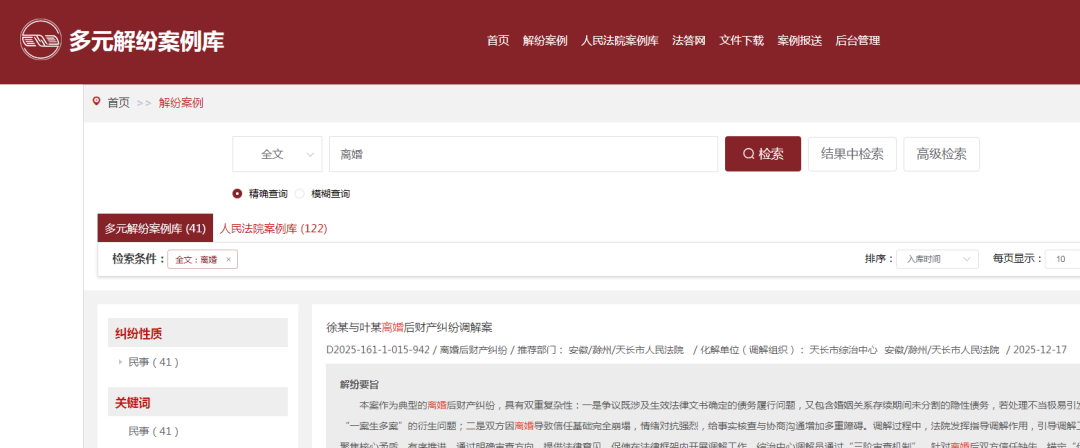Switch to 人民法院案例库 (122) results tab
Viewport: 1080px width, 448px height.
(274, 228)
